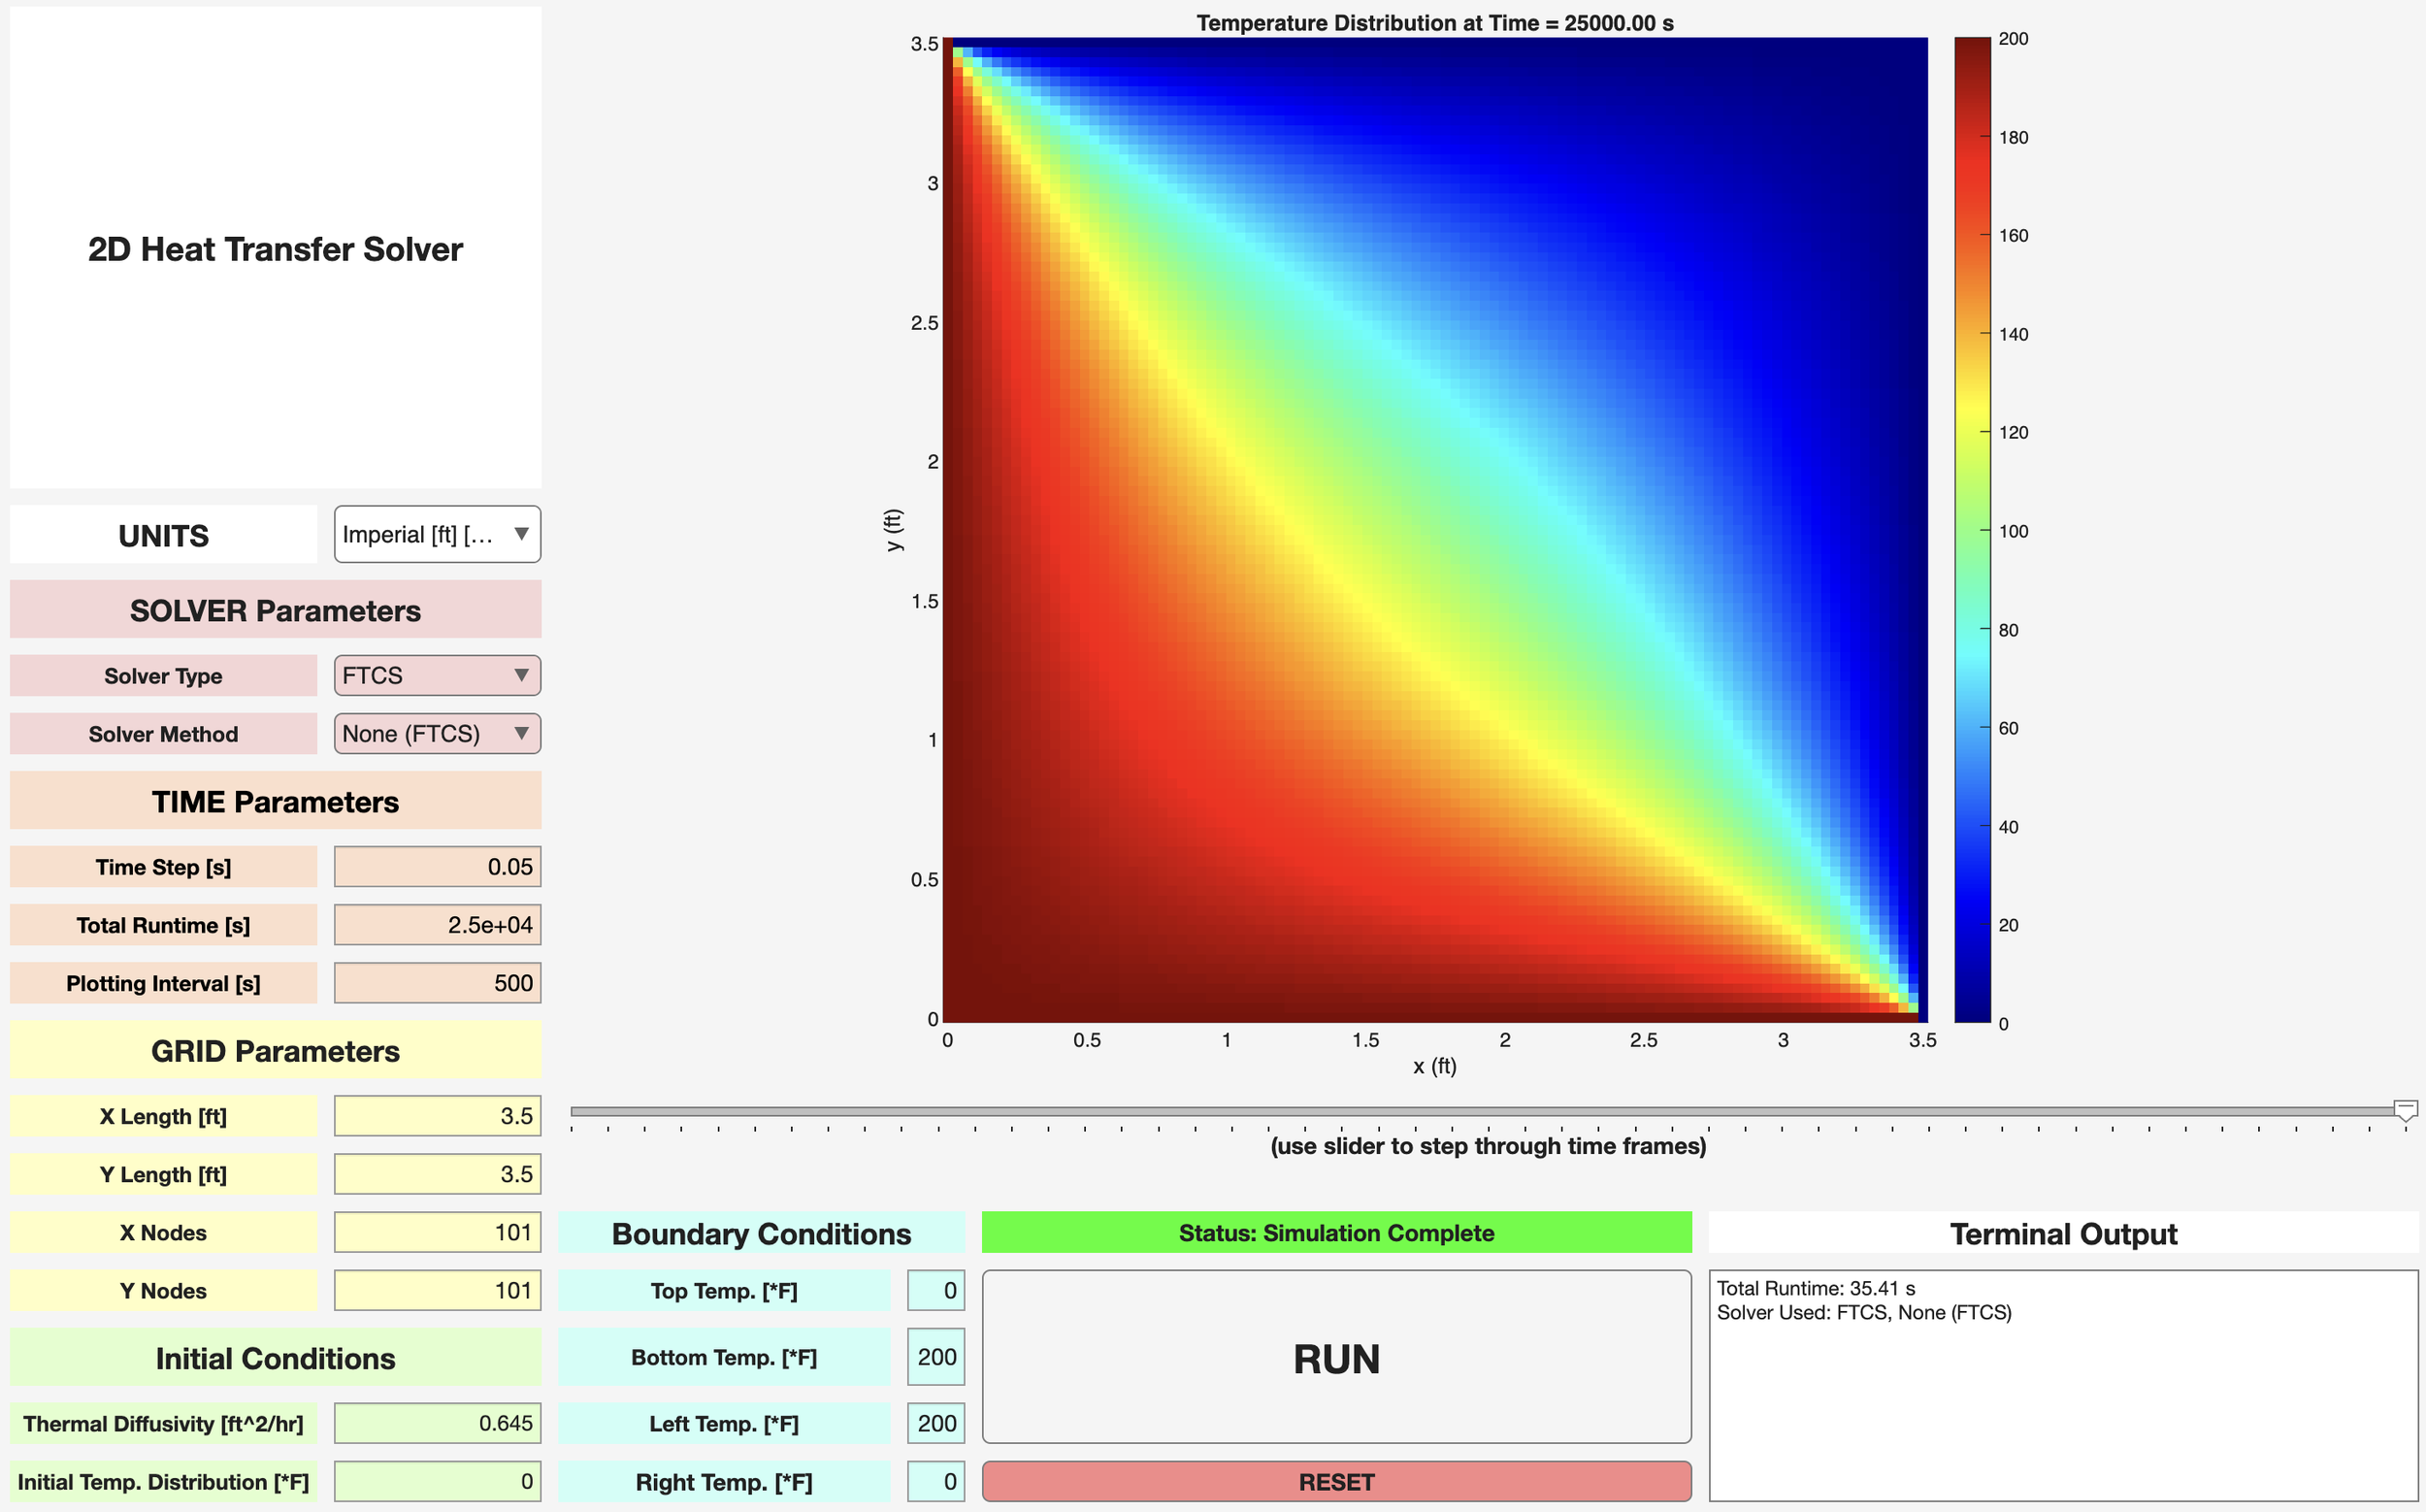Click the RUN button

(x=1336, y=1357)
